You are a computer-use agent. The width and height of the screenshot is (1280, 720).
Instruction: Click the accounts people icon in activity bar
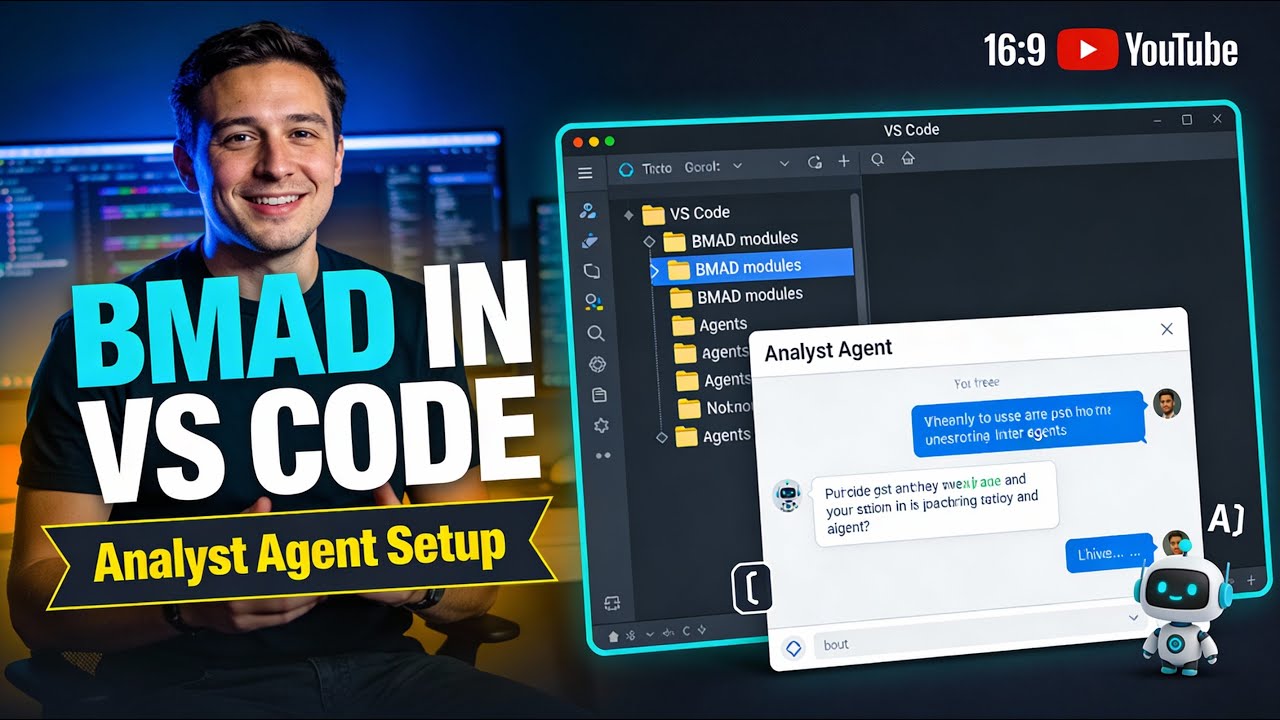click(x=589, y=210)
